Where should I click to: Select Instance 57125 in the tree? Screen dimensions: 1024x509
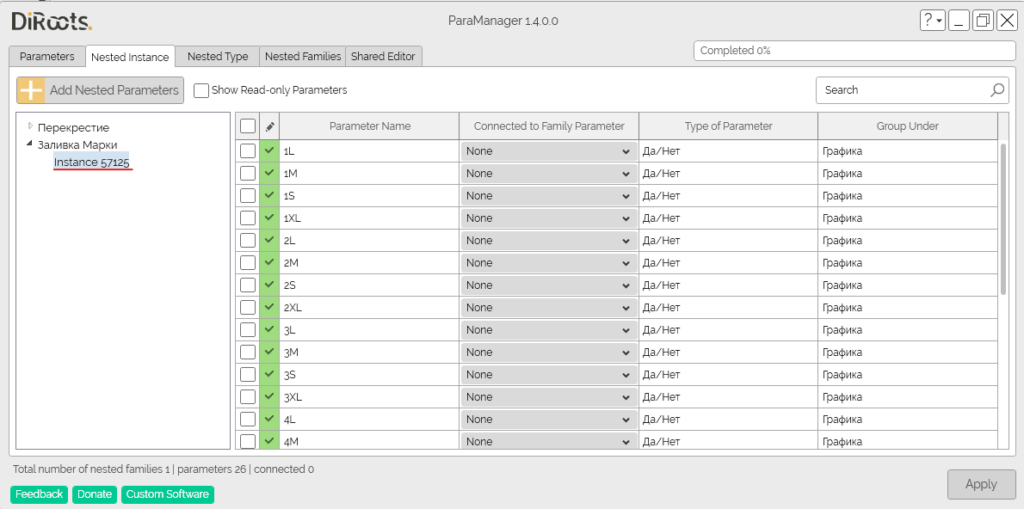[x=92, y=162]
